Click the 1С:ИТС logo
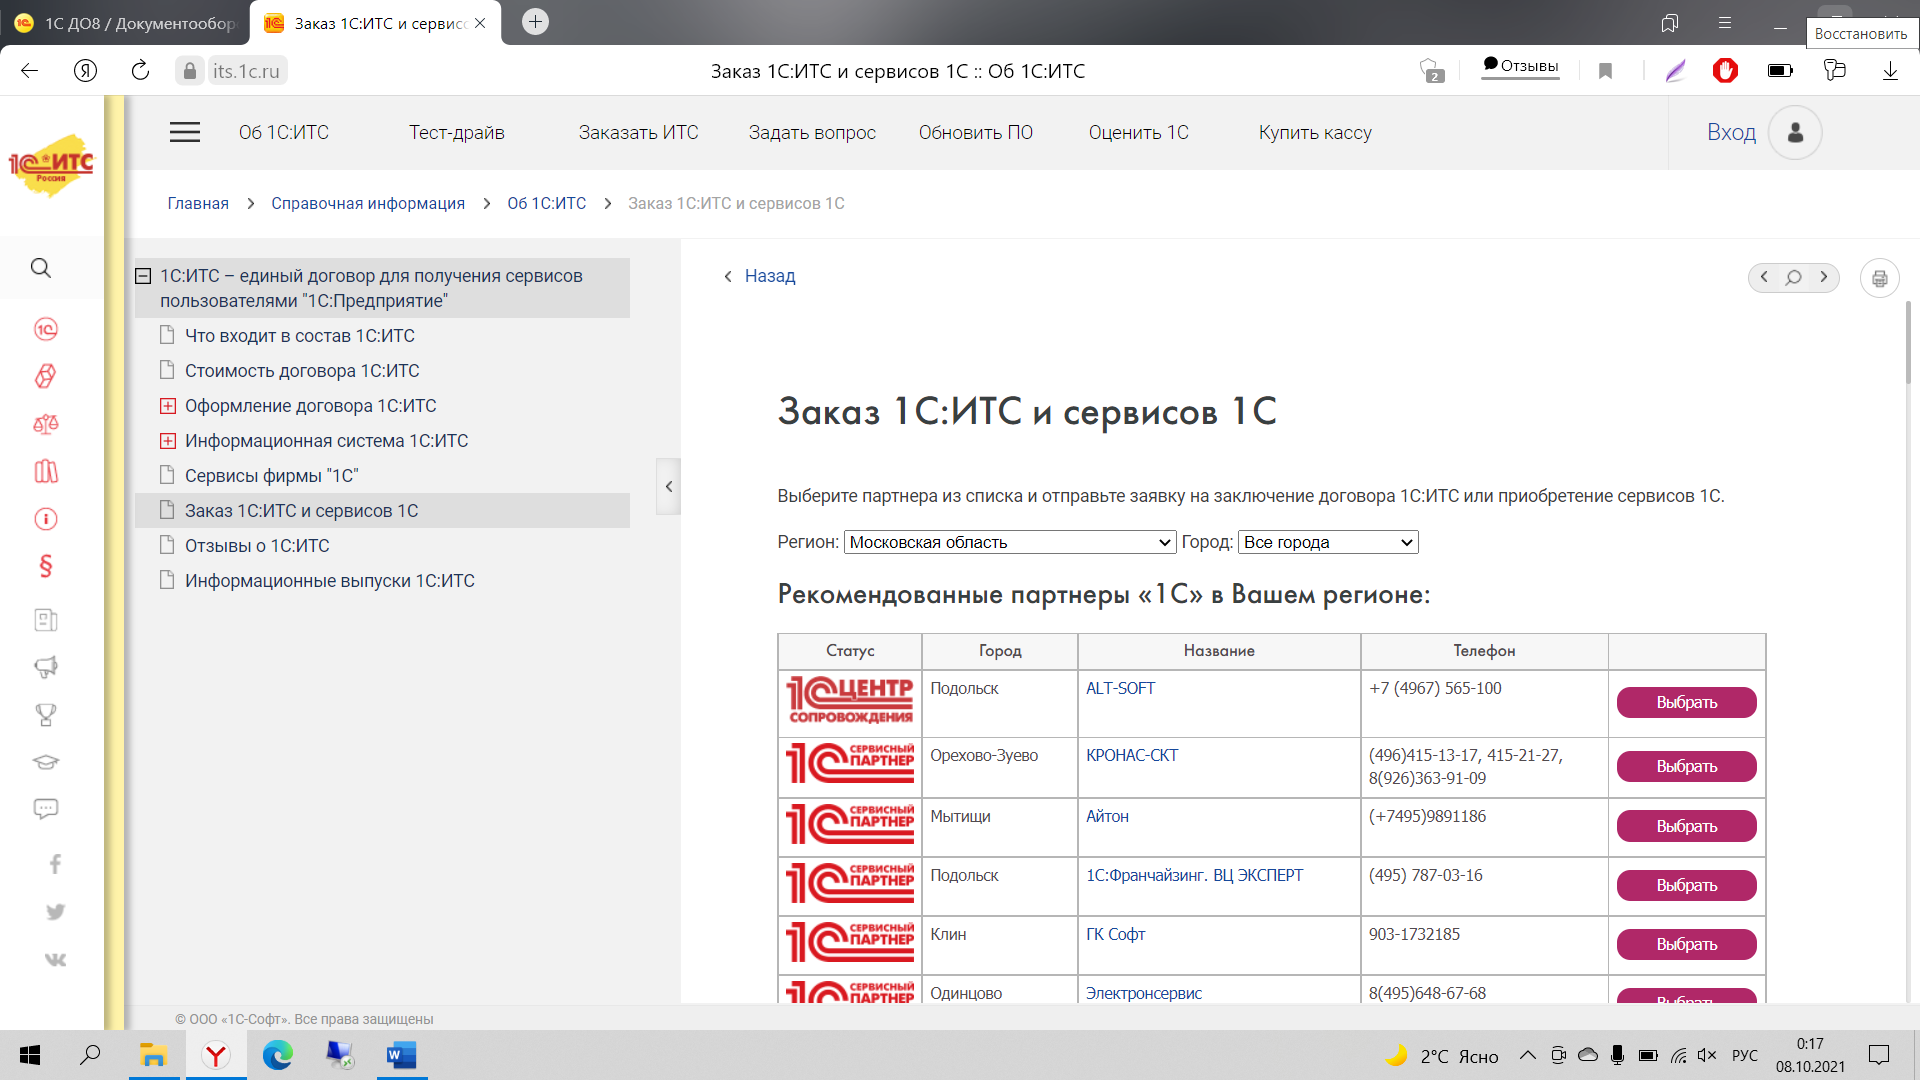This screenshot has width=1920, height=1080. (51, 166)
